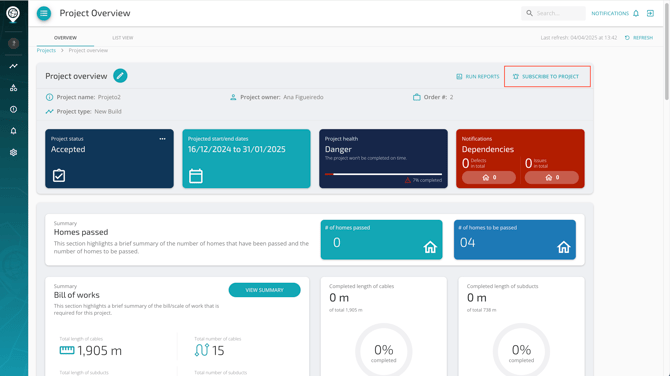
Task: Click the person icon beside Project owner
Action: click(233, 97)
